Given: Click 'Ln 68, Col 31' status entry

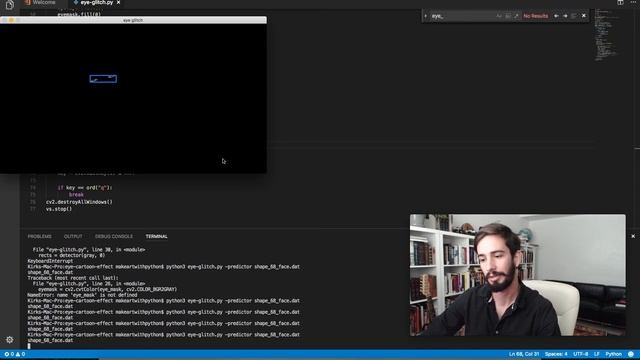Looking at the screenshot, I should (524, 354).
